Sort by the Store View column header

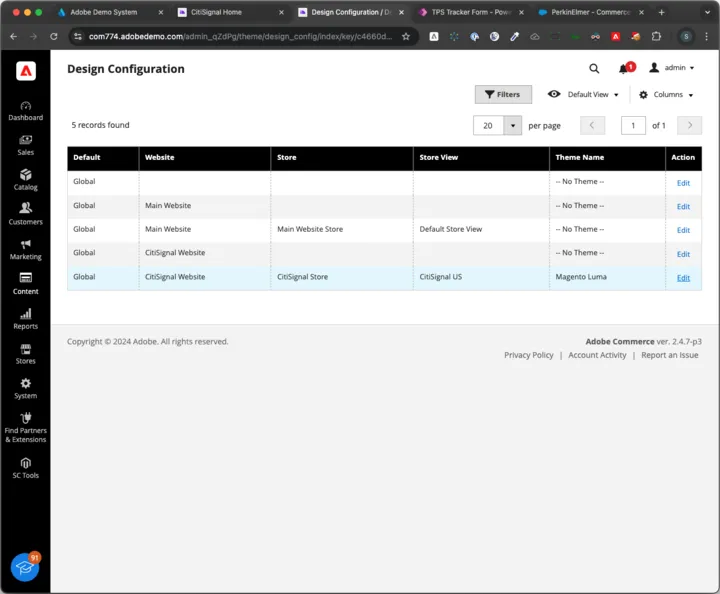click(481, 157)
